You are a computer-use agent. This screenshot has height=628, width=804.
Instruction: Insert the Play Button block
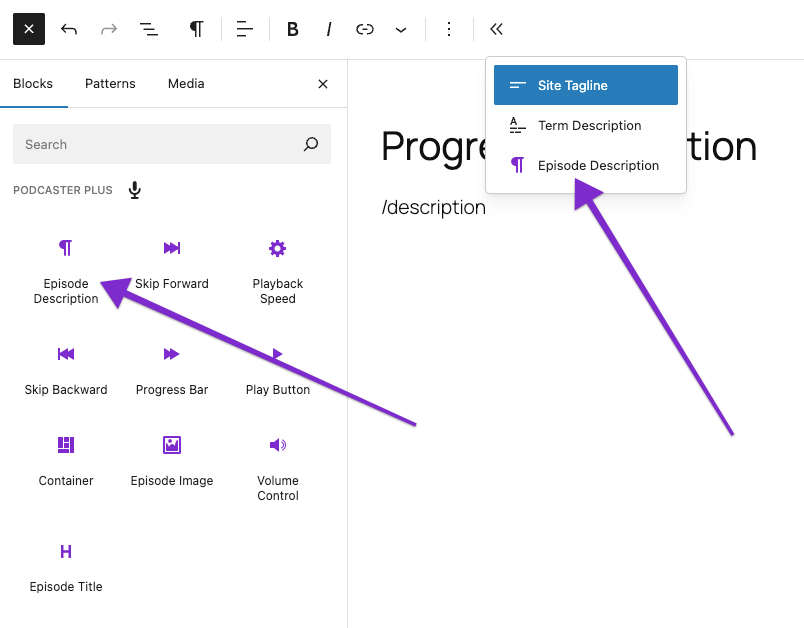(x=277, y=371)
